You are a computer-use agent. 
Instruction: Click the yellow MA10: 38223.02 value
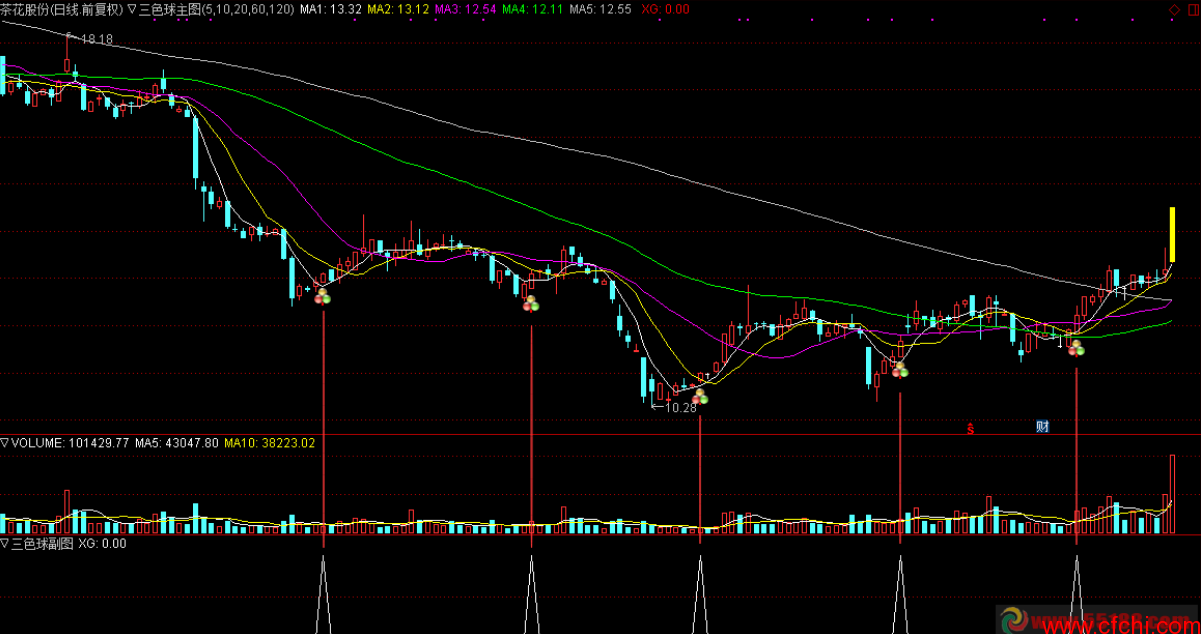click(269, 442)
